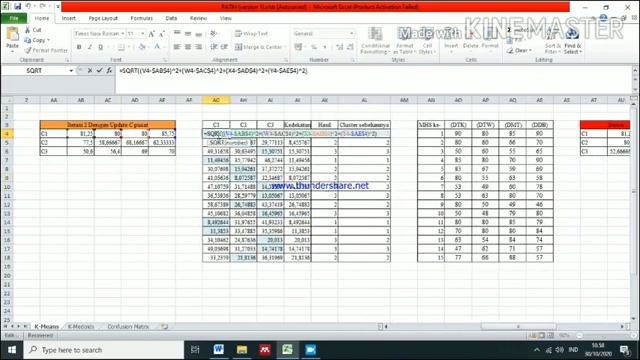The height and width of the screenshot is (360, 640).
Task: Click the Insert Function fx icon
Action: (x=109, y=71)
